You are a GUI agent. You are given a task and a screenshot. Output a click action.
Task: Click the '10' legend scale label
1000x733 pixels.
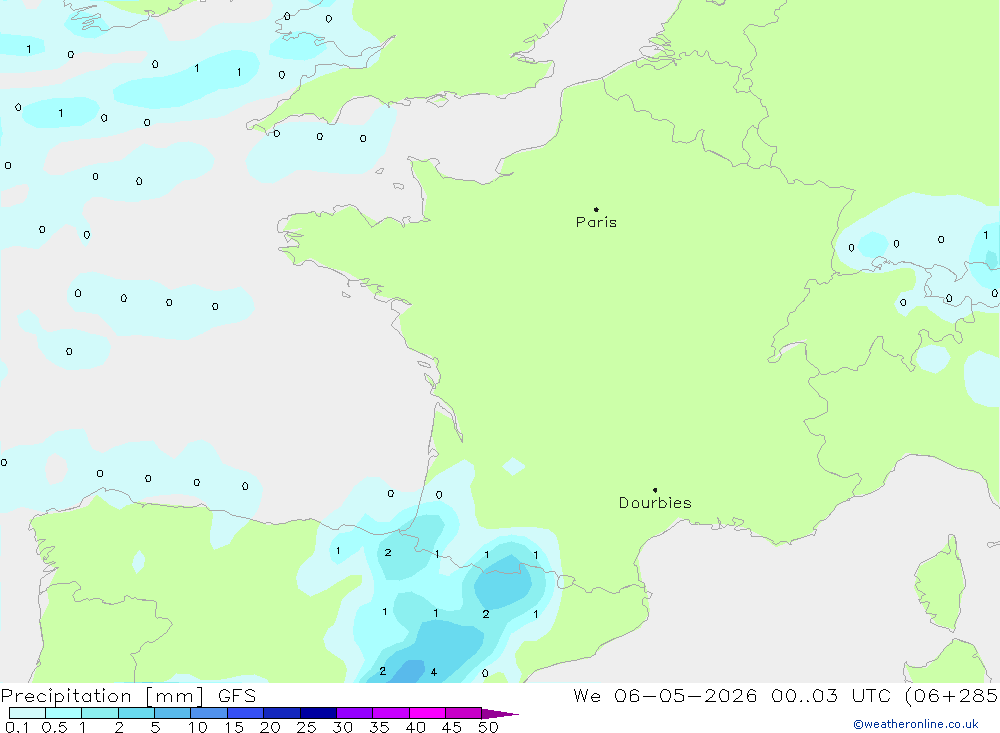click(197, 727)
